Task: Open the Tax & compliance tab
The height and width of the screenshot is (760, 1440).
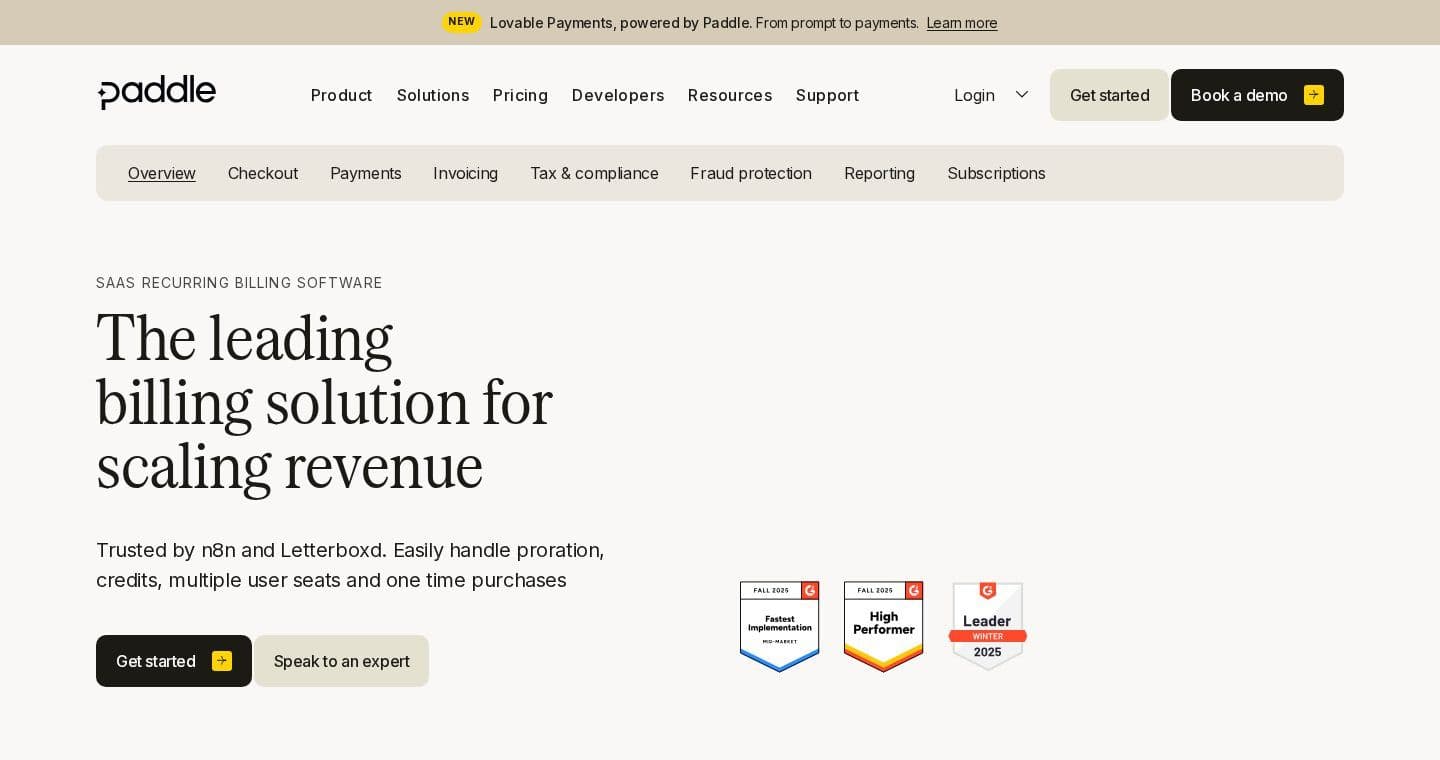Action: (594, 173)
